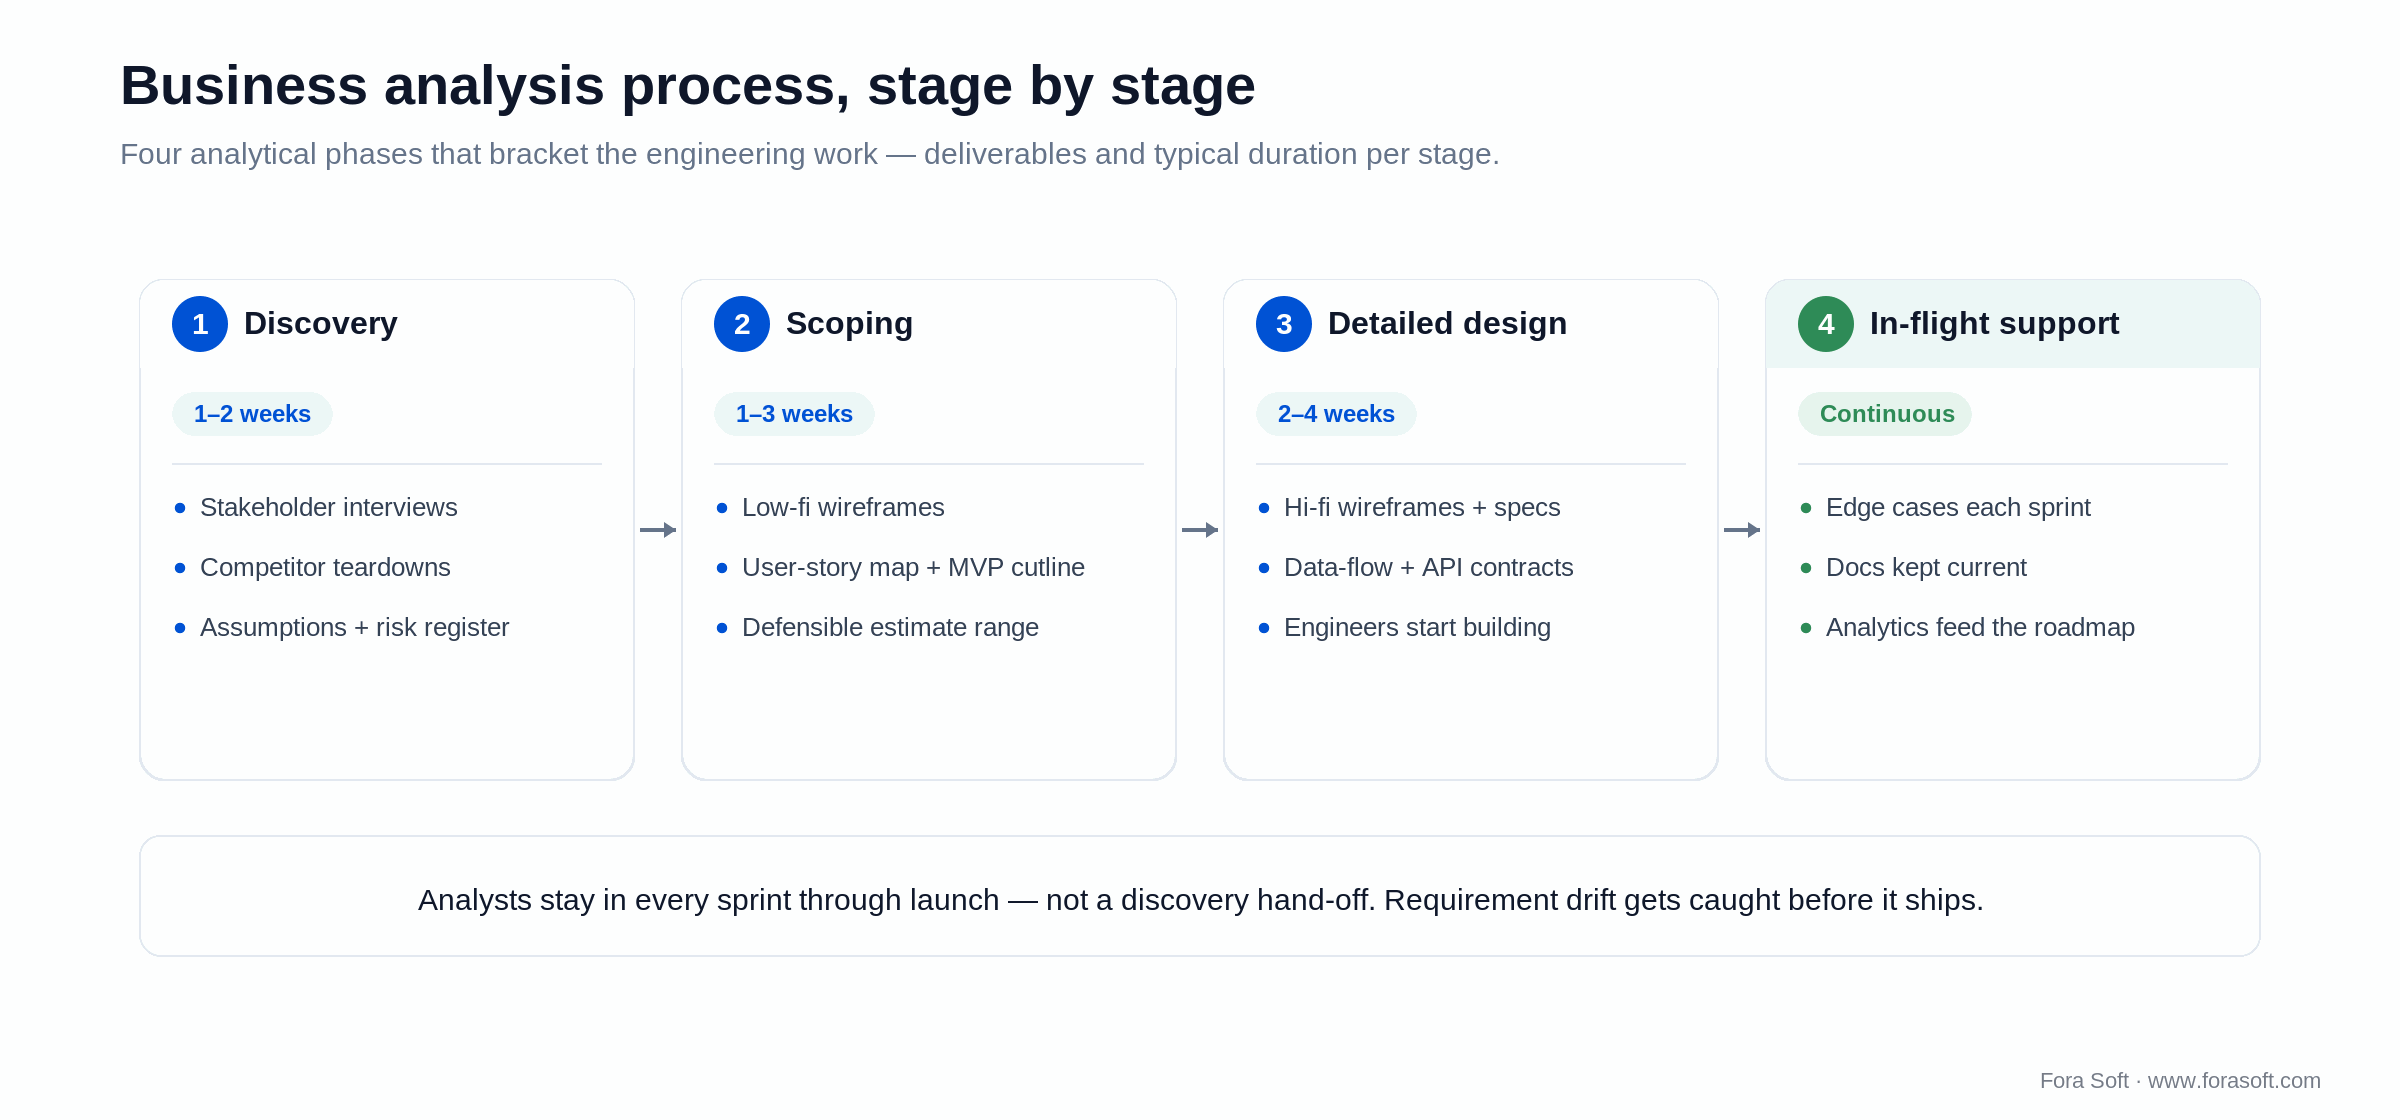Click the callout text starting 'Analysts stay in every sprint'
2400x1120 pixels.
(x=1200, y=900)
